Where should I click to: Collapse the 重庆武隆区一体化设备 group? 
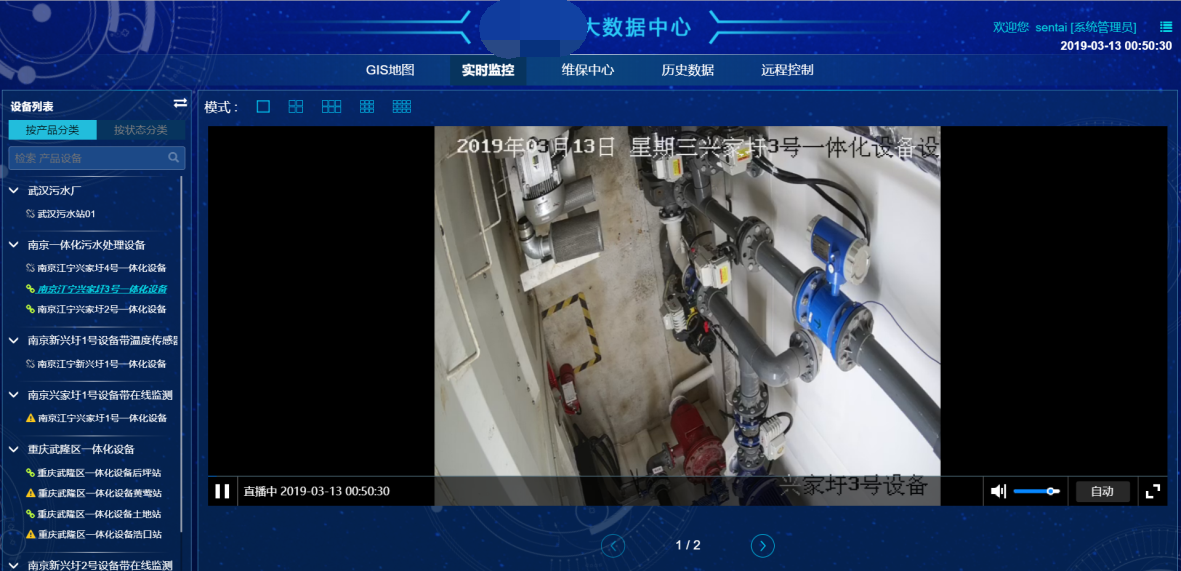pos(14,449)
